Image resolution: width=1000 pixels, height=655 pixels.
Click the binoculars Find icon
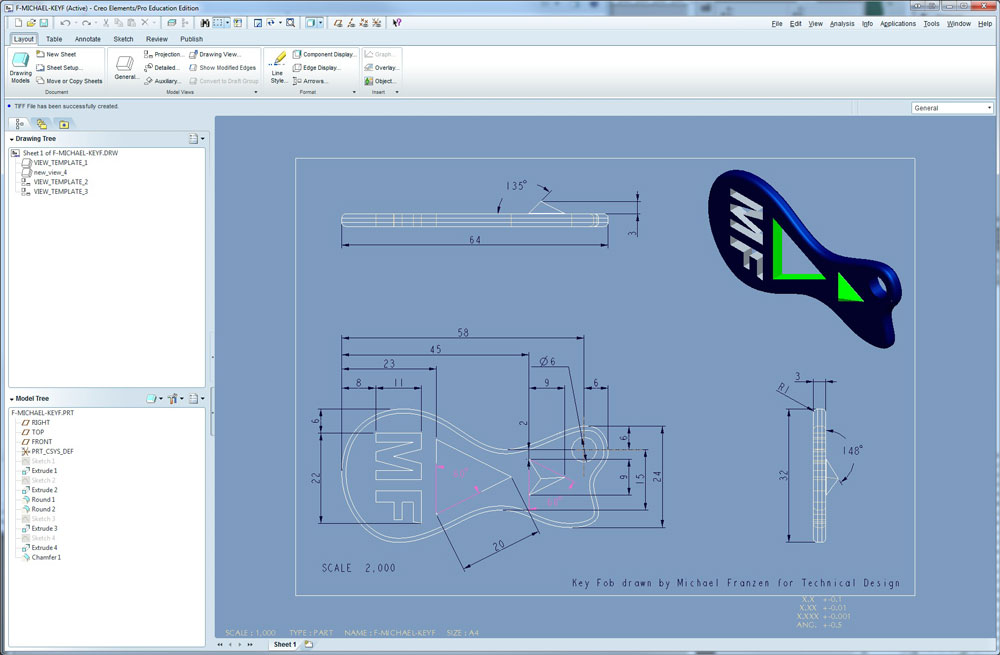click(x=205, y=23)
